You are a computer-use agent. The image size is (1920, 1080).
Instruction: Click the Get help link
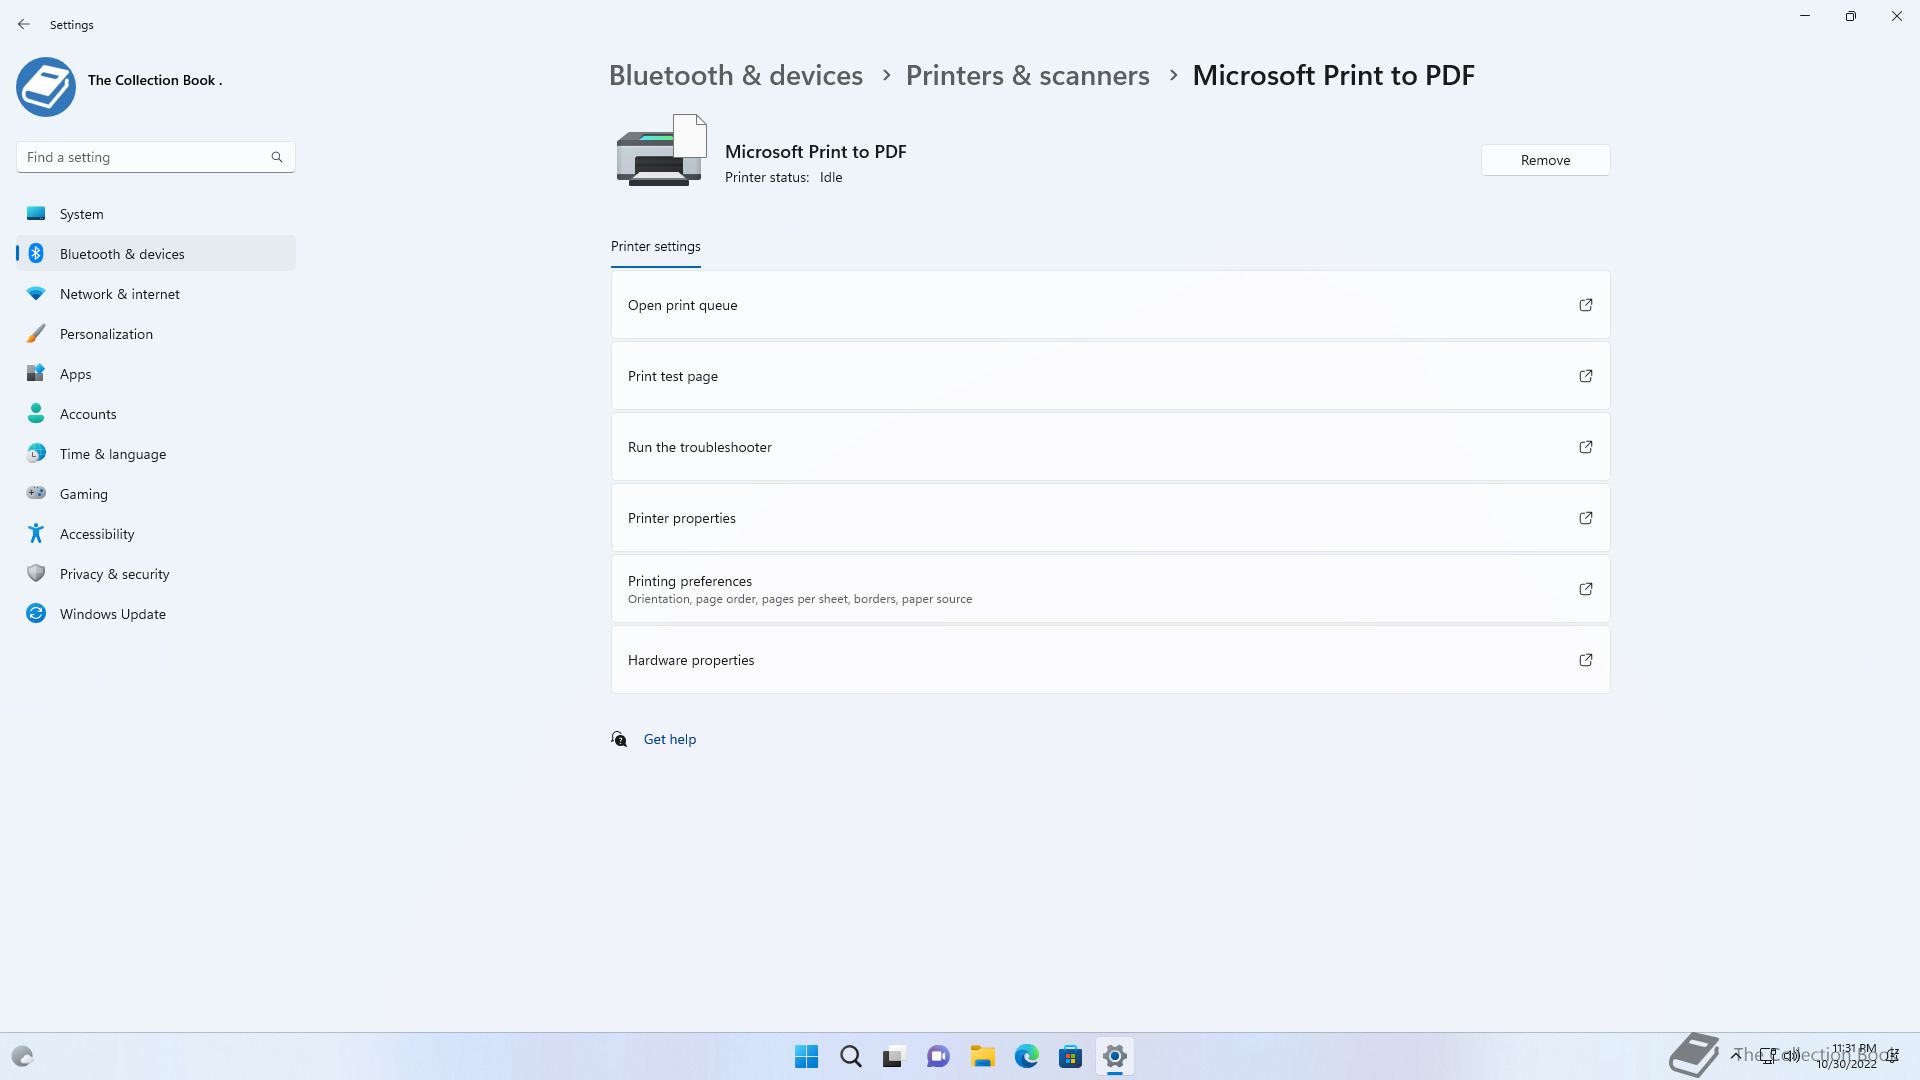669,739
